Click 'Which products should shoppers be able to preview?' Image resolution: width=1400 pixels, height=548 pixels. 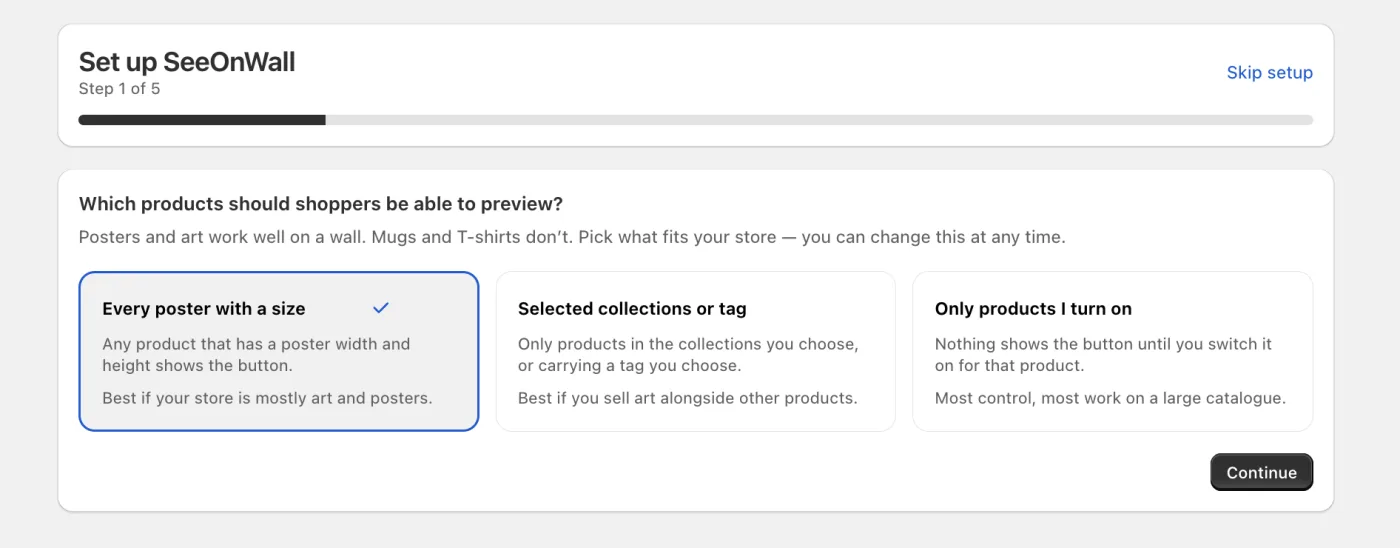point(321,204)
